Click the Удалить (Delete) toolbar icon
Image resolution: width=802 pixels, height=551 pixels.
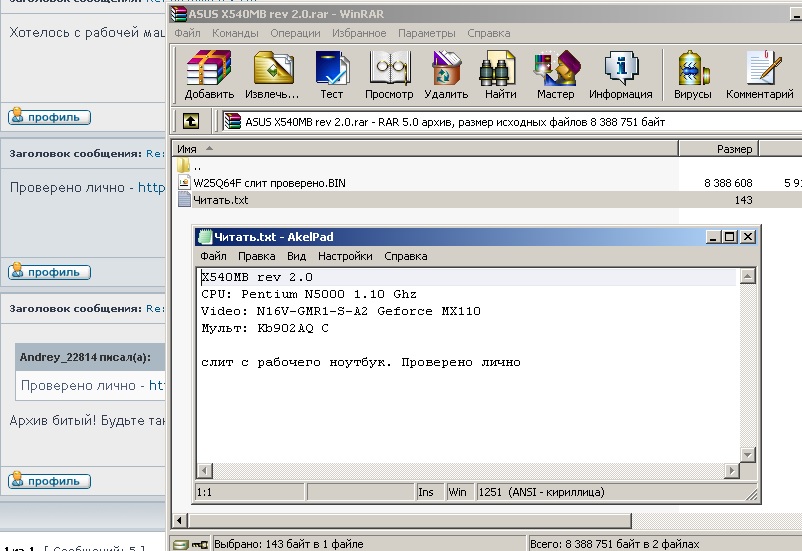point(446,74)
